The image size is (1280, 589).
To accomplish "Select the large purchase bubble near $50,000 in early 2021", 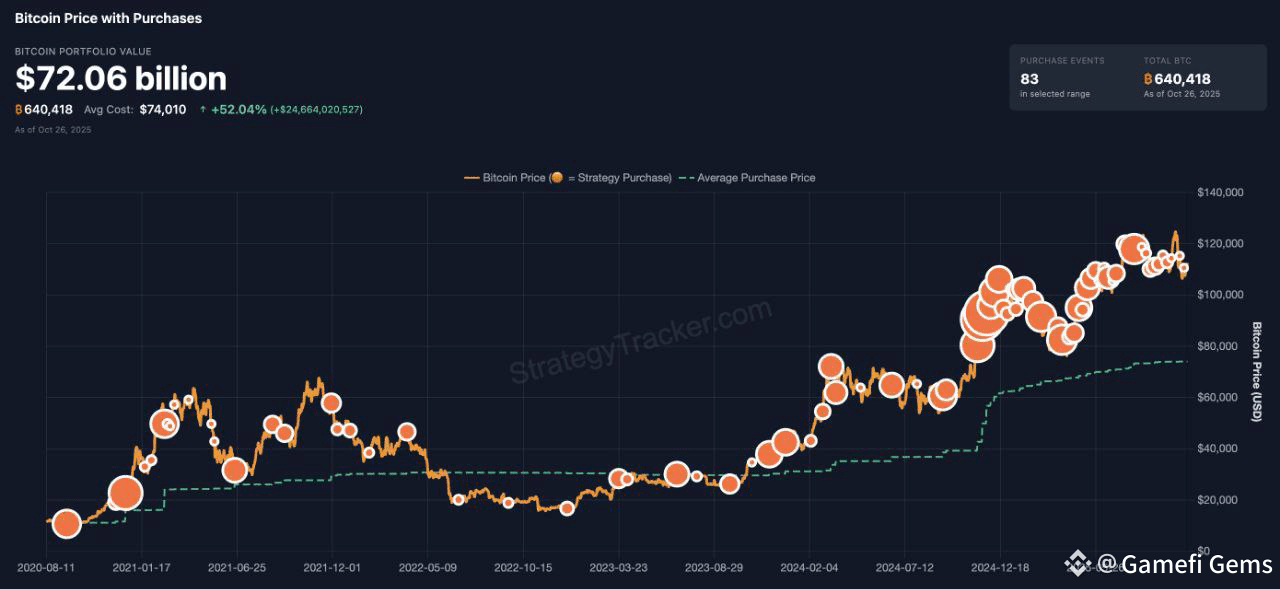I will (165, 423).
